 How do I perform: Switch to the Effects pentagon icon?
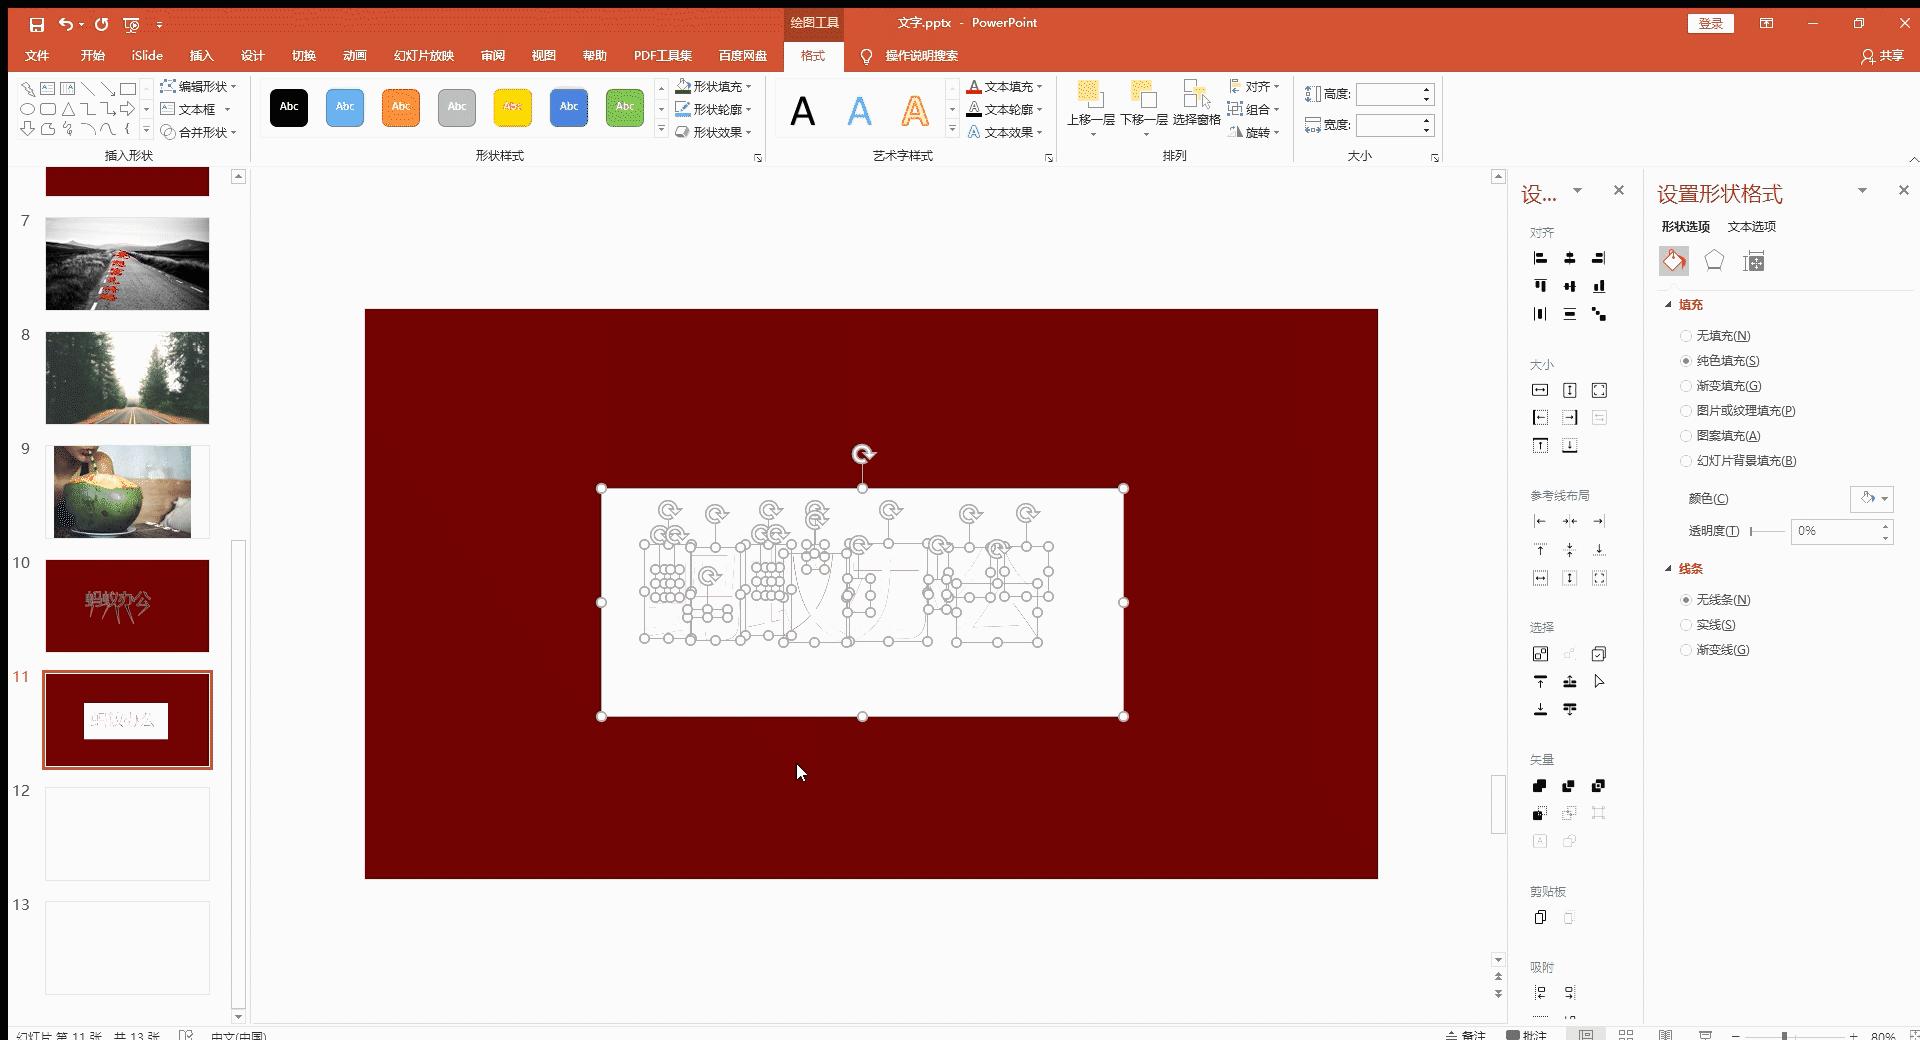coord(1714,261)
